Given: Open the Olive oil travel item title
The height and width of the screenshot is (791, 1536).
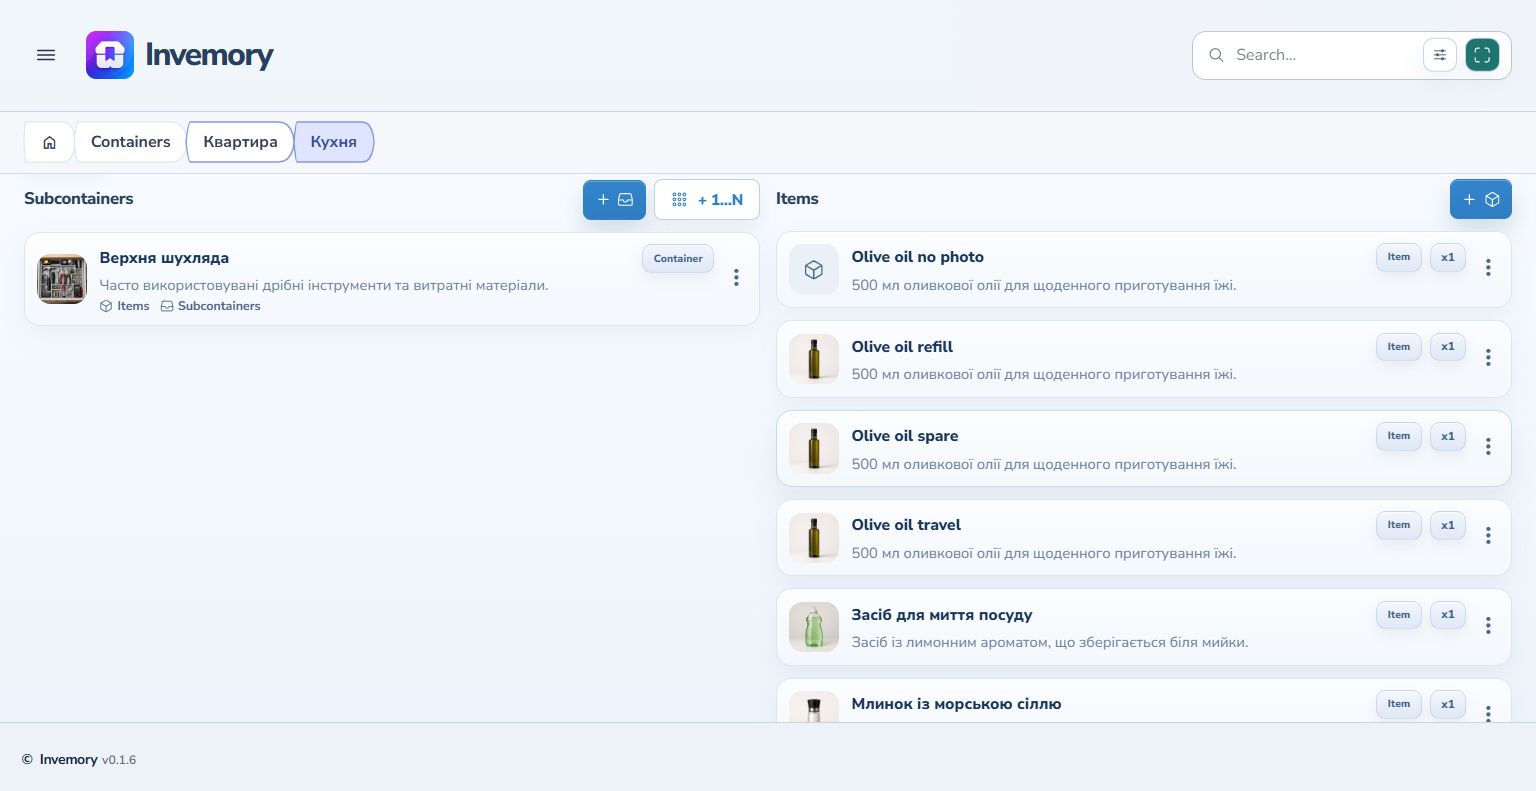Looking at the screenshot, I should pos(906,525).
